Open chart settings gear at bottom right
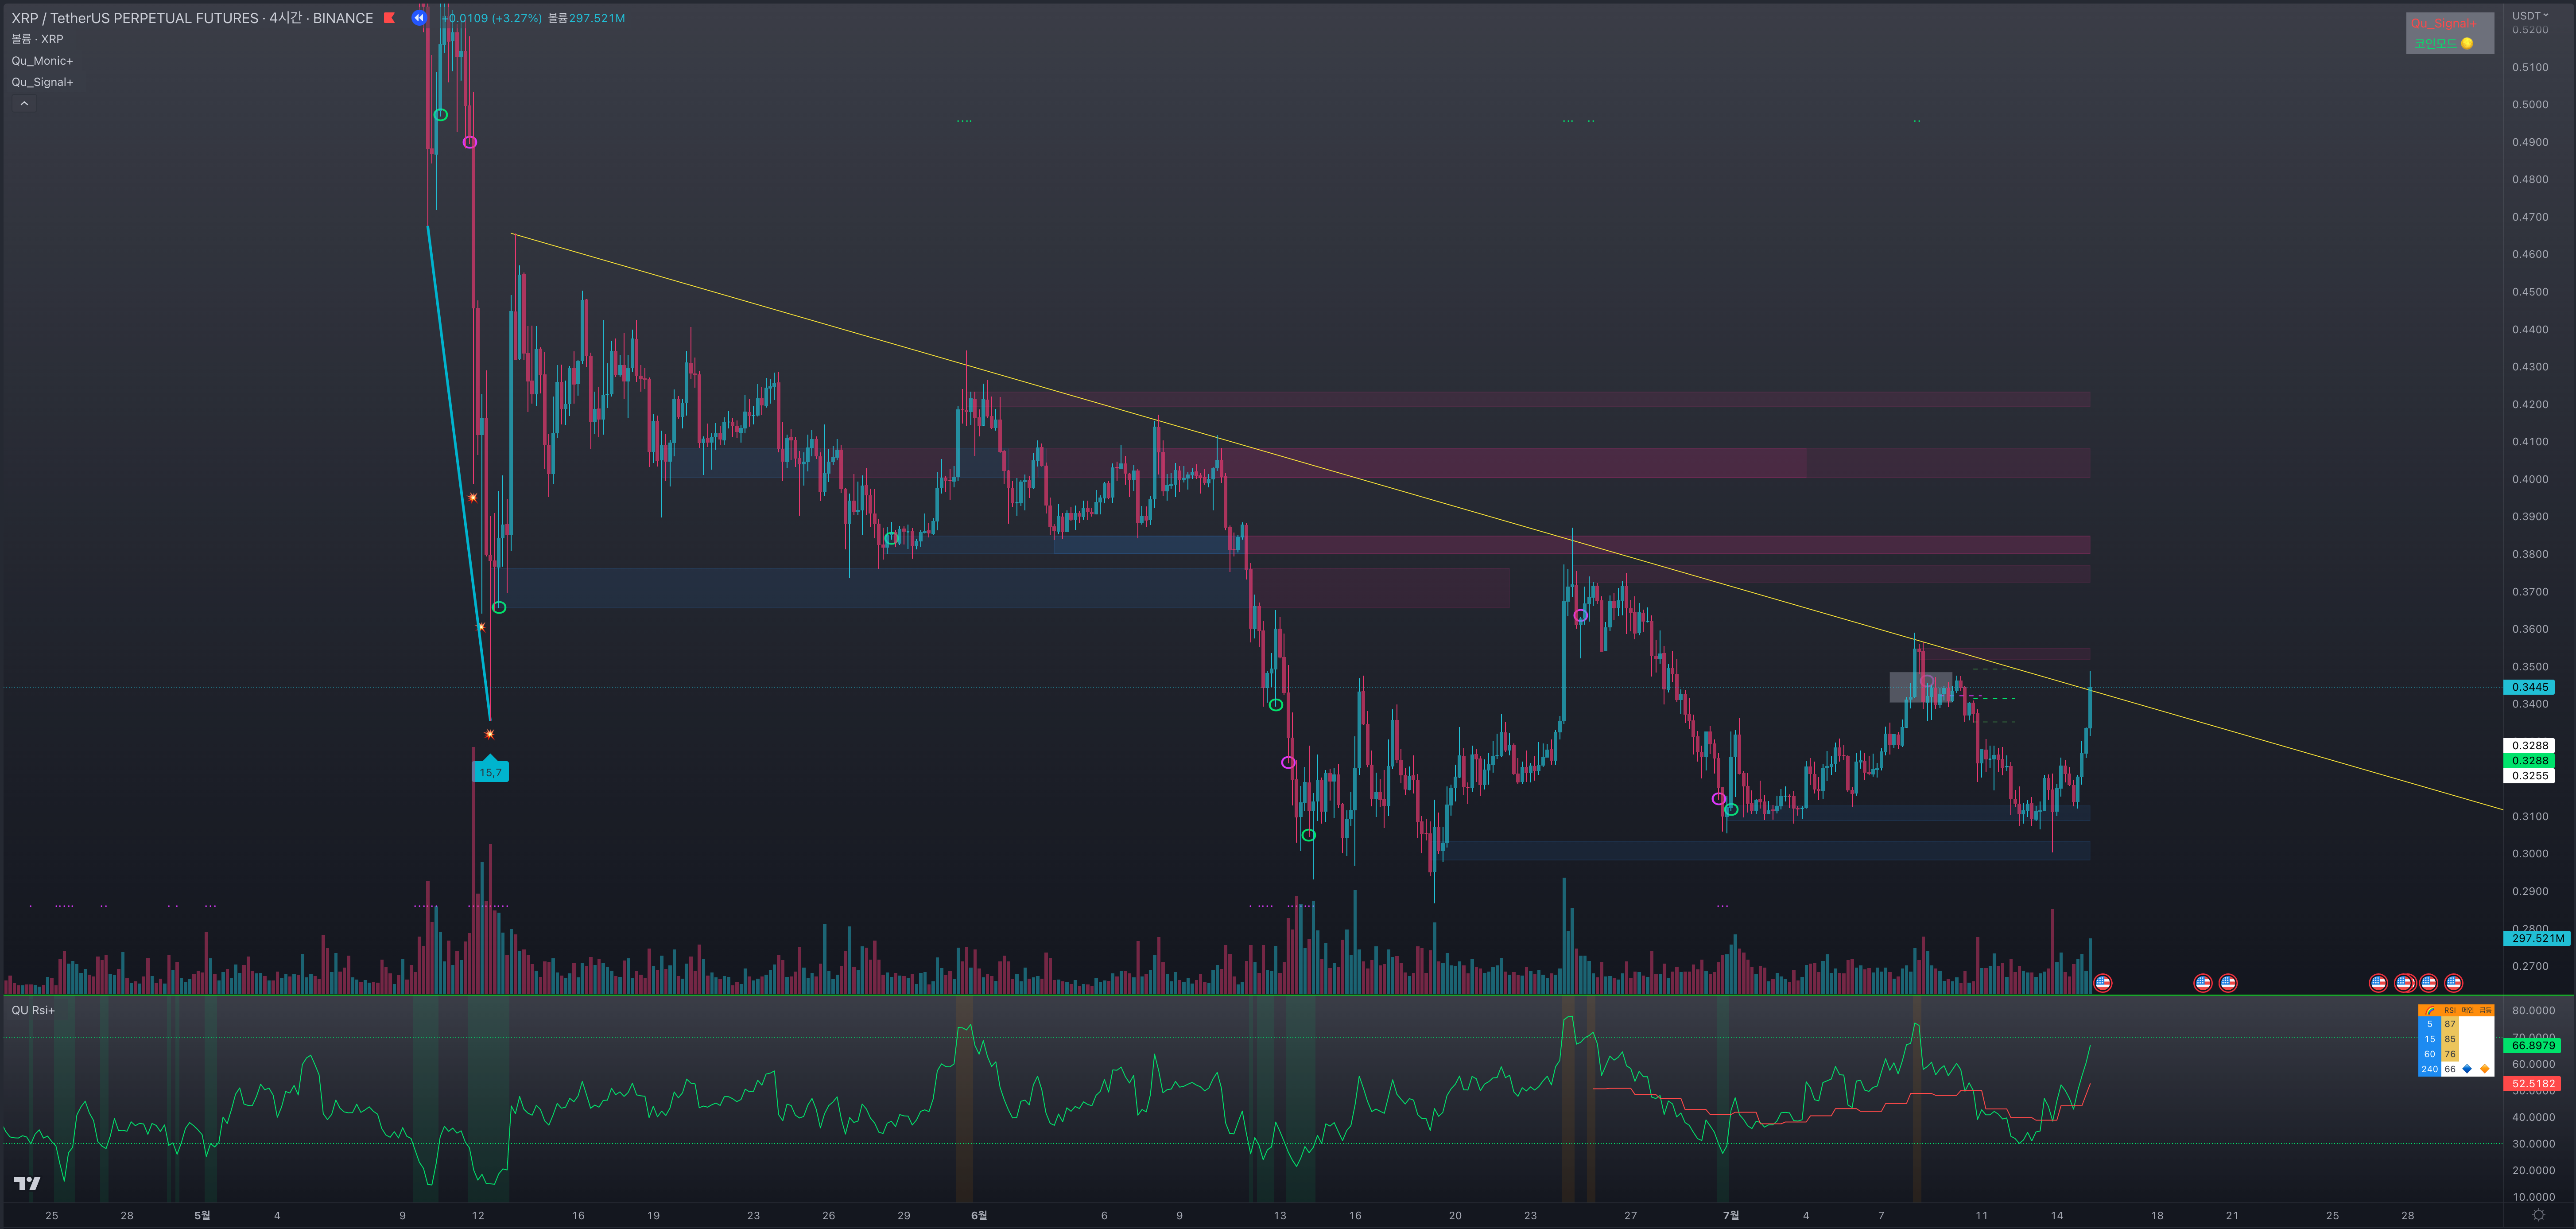The image size is (2576, 1229). (2538, 1215)
